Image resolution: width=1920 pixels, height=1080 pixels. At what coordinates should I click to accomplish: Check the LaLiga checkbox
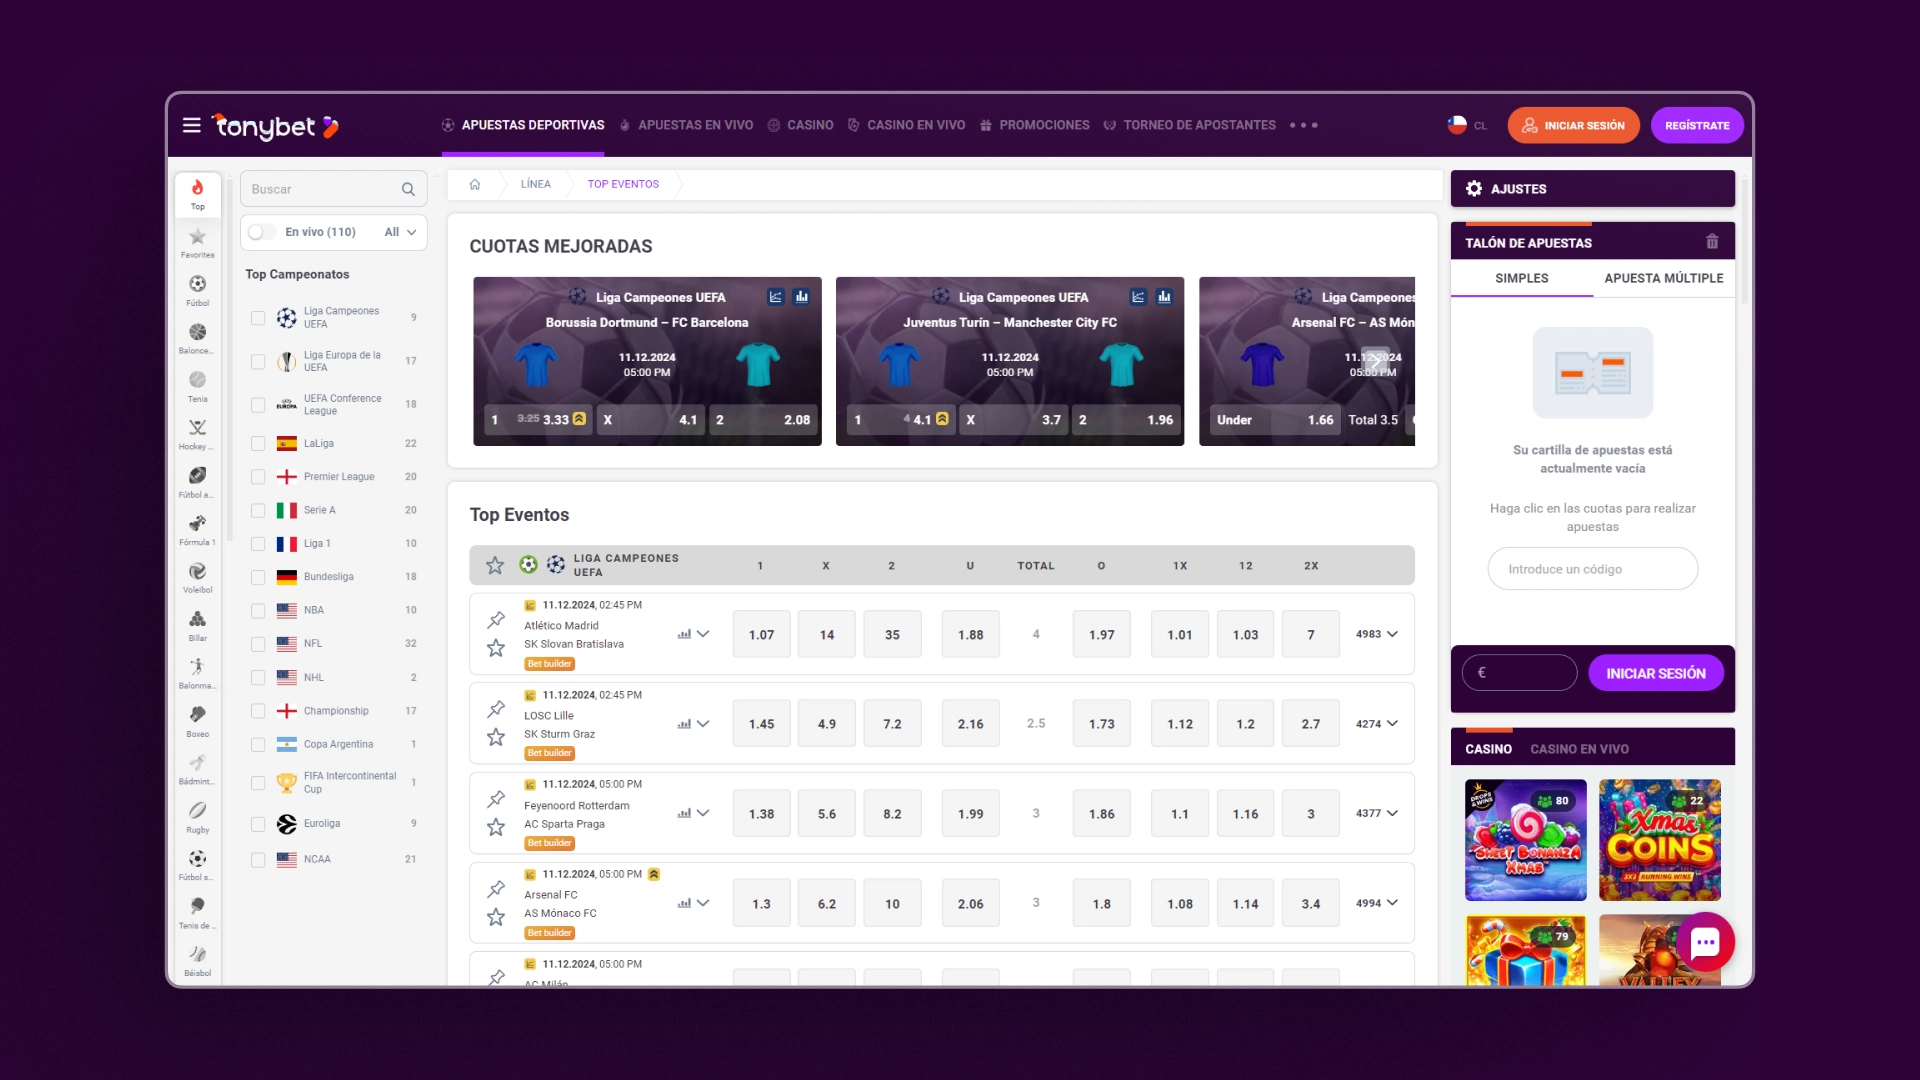tap(258, 443)
